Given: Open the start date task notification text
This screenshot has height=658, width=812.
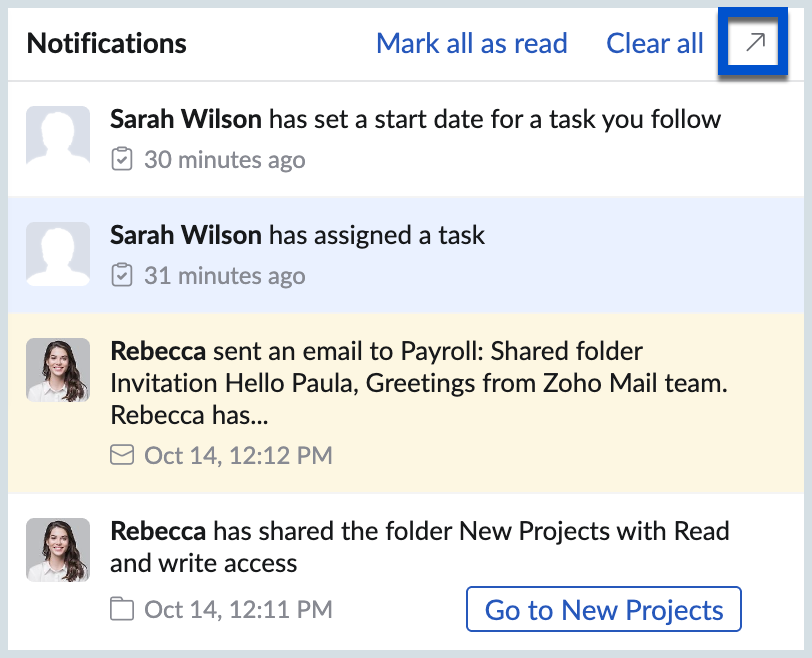Looking at the screenshot, I should click(415, 120).
